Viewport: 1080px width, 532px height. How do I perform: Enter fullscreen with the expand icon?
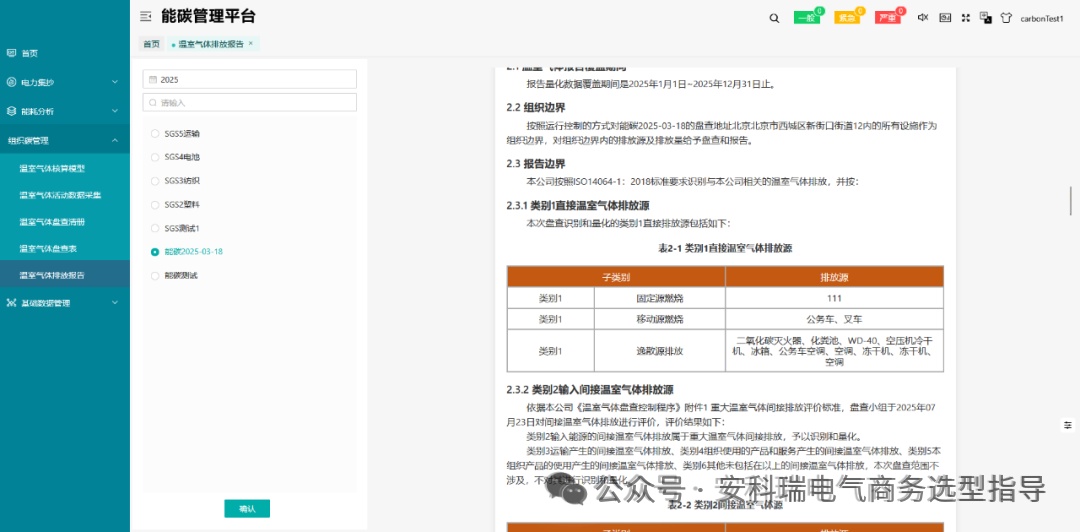966,18
